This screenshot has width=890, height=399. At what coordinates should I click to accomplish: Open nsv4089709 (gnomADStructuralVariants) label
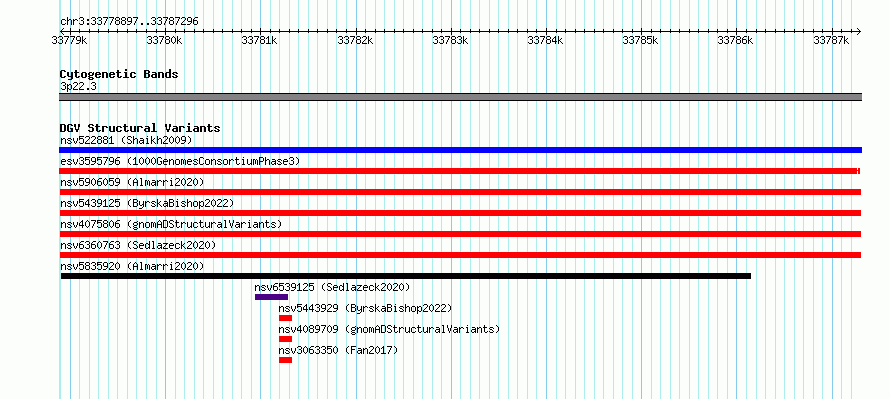coord(389,329)
